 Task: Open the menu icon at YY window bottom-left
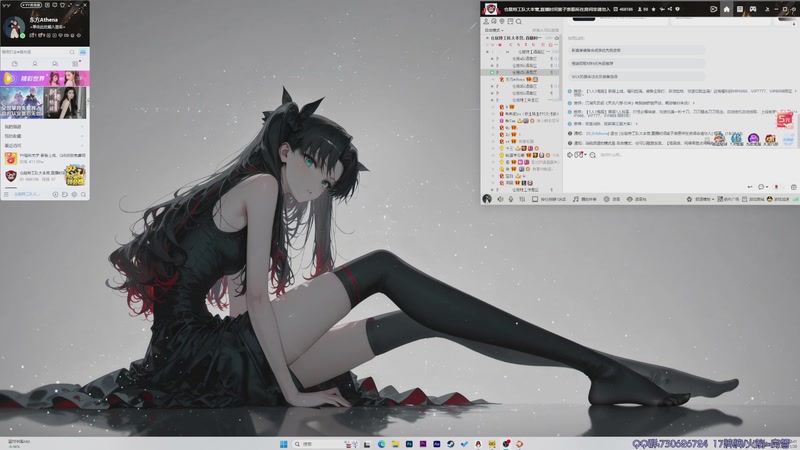pyautogui.click(x=7, y=194)
